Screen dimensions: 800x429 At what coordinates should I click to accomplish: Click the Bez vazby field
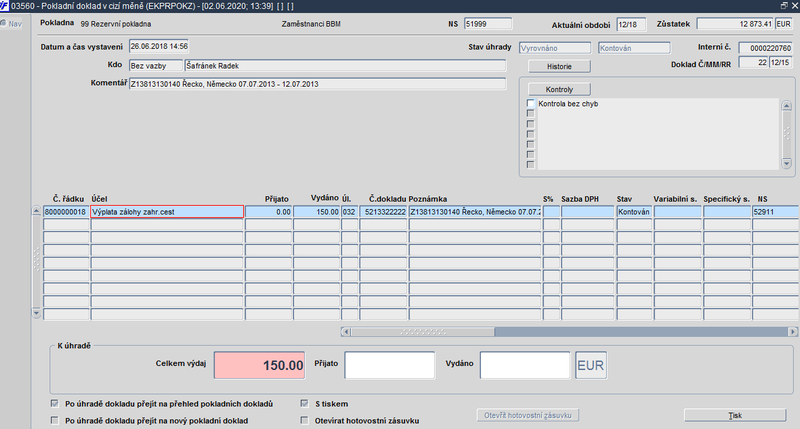[x=156, y=66]
